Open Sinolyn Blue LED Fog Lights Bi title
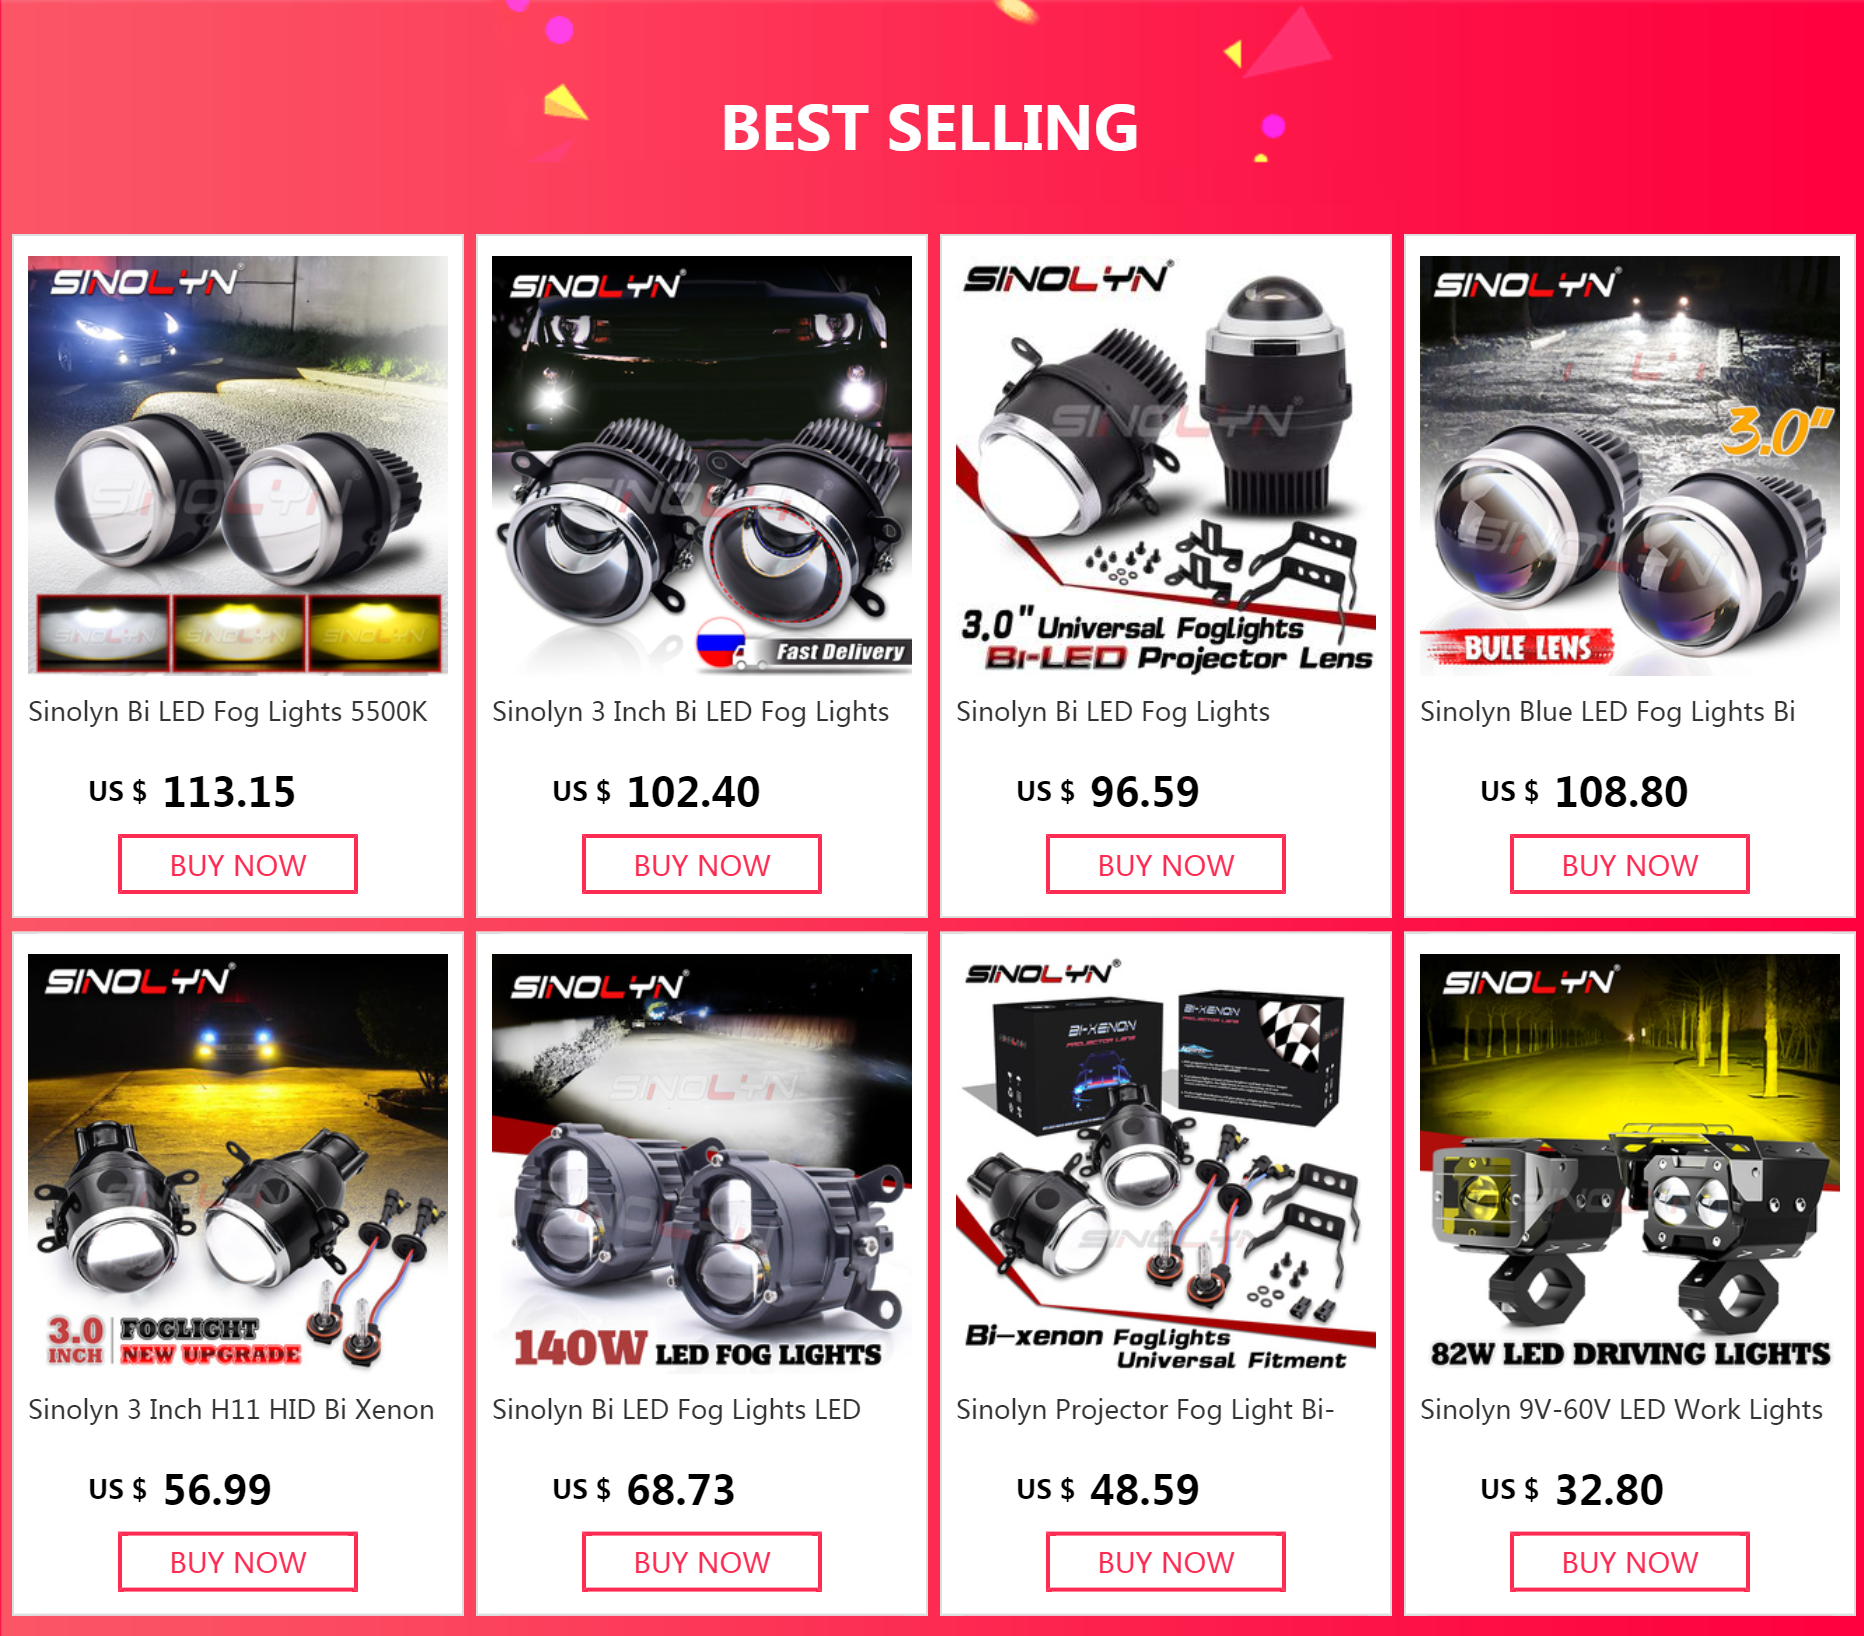The image size is (1864, 1636). pos(1608,712)
